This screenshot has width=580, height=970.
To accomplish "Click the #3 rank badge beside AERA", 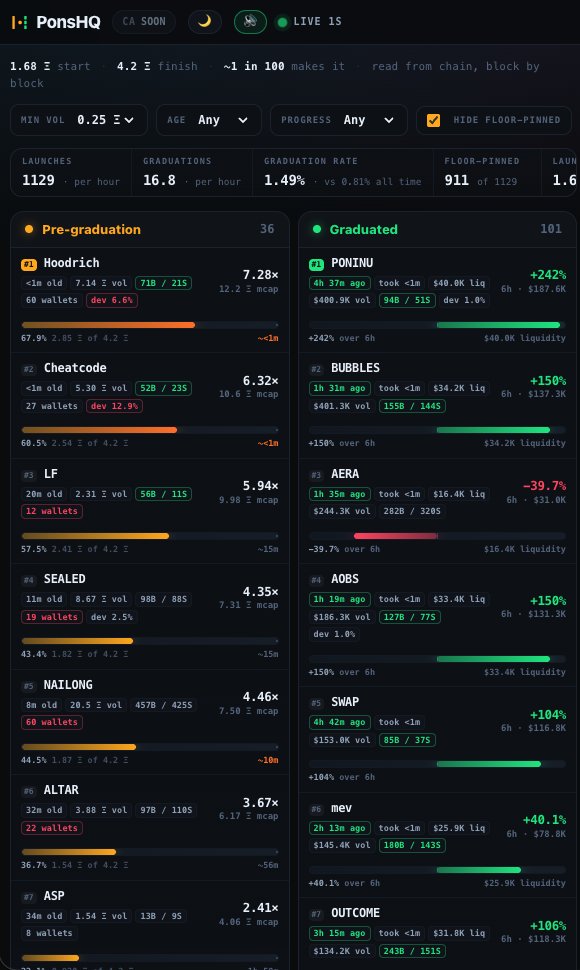I will pos(316,475).
